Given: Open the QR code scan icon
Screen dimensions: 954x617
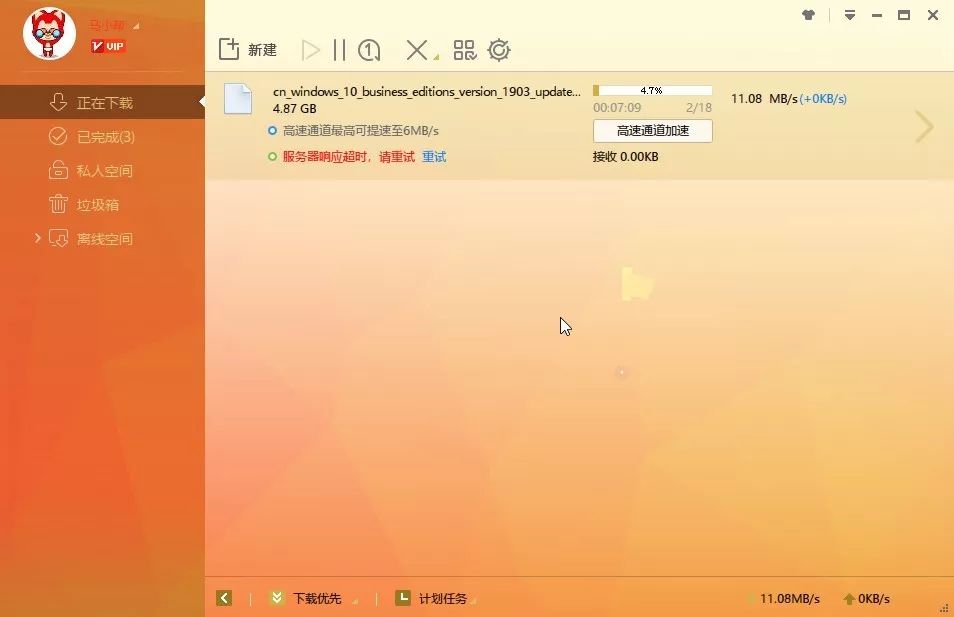Looking at the screenshot, I should [x=464, y=49].
